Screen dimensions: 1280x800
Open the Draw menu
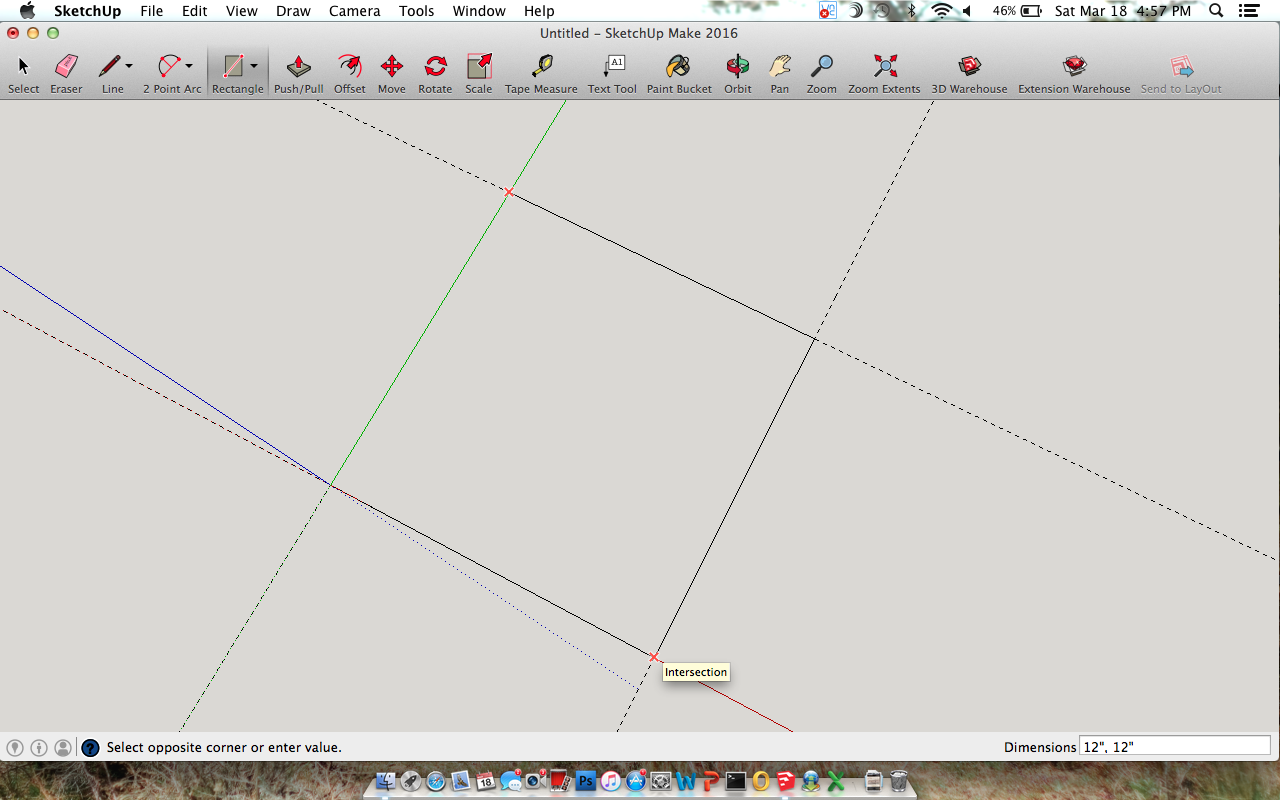pyautogui.click(x=293, y=11)
